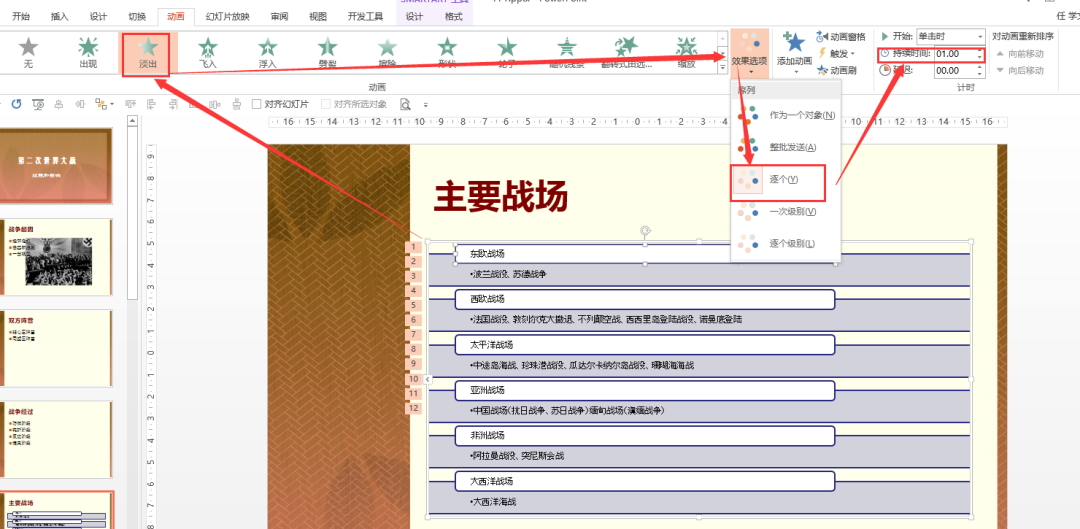Click the 动画刷 animation painter
The image size is (1080, 529).
coord(836,70)
